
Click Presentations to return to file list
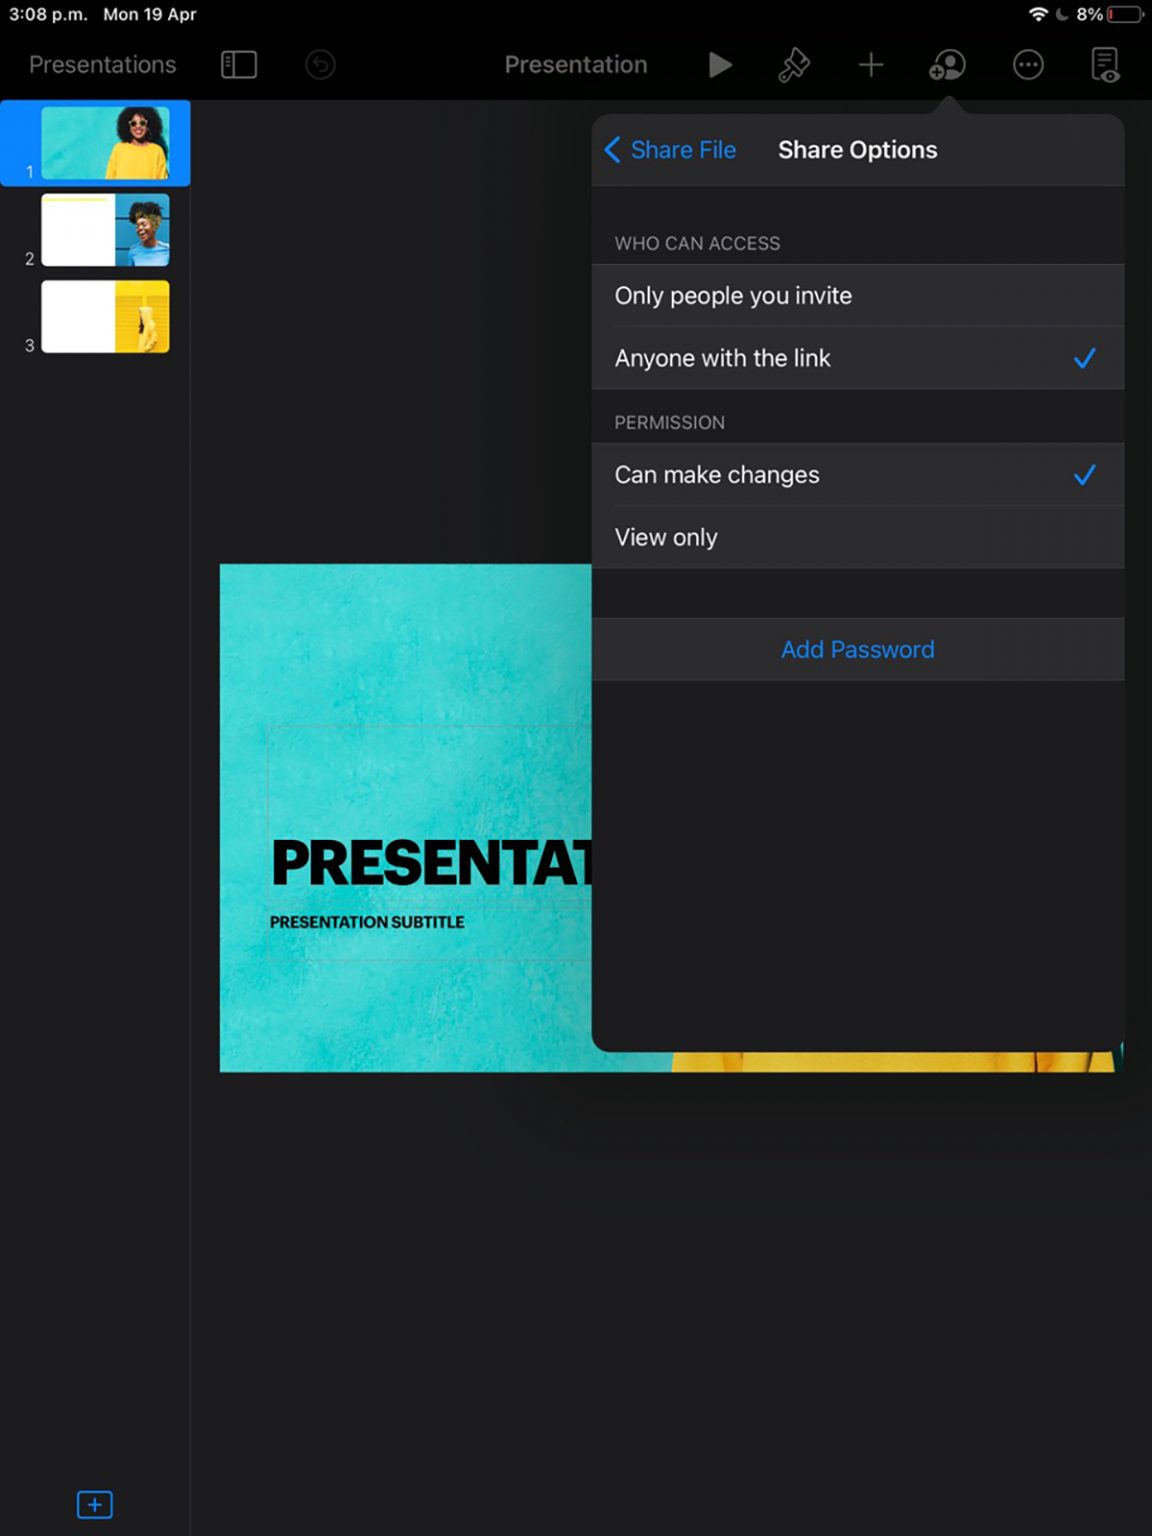coord(101,64)
